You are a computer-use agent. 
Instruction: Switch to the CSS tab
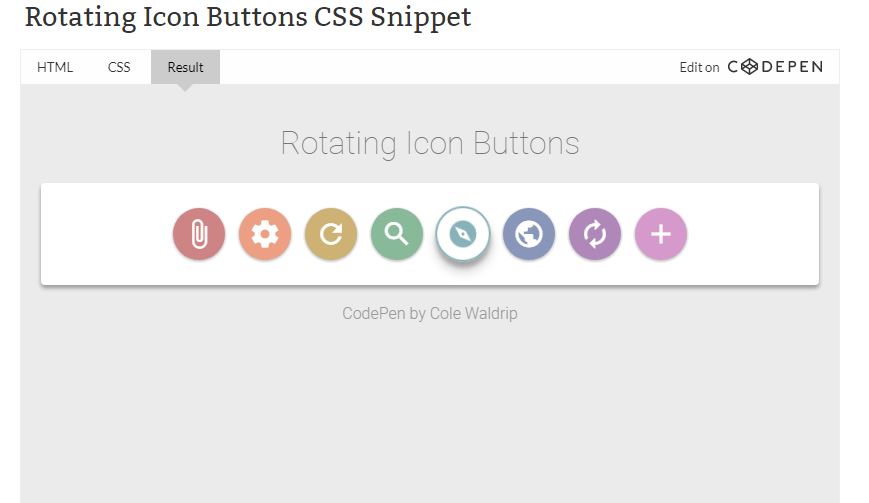[119, 67]
